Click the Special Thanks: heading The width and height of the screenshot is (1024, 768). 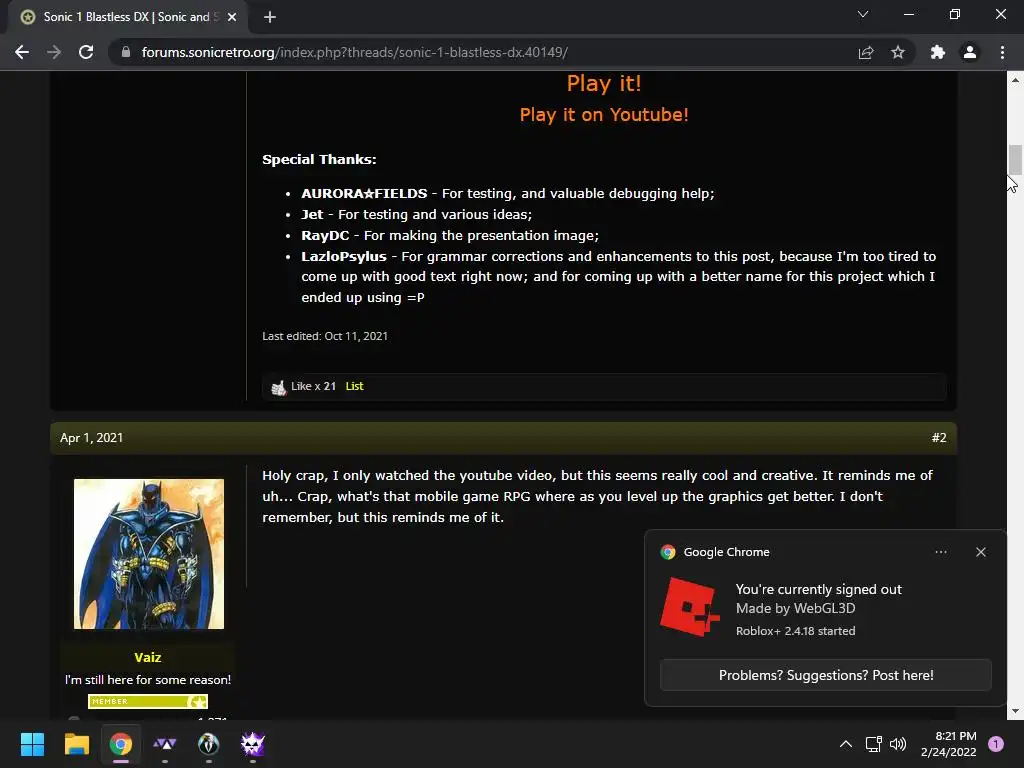tap(319, 159)
